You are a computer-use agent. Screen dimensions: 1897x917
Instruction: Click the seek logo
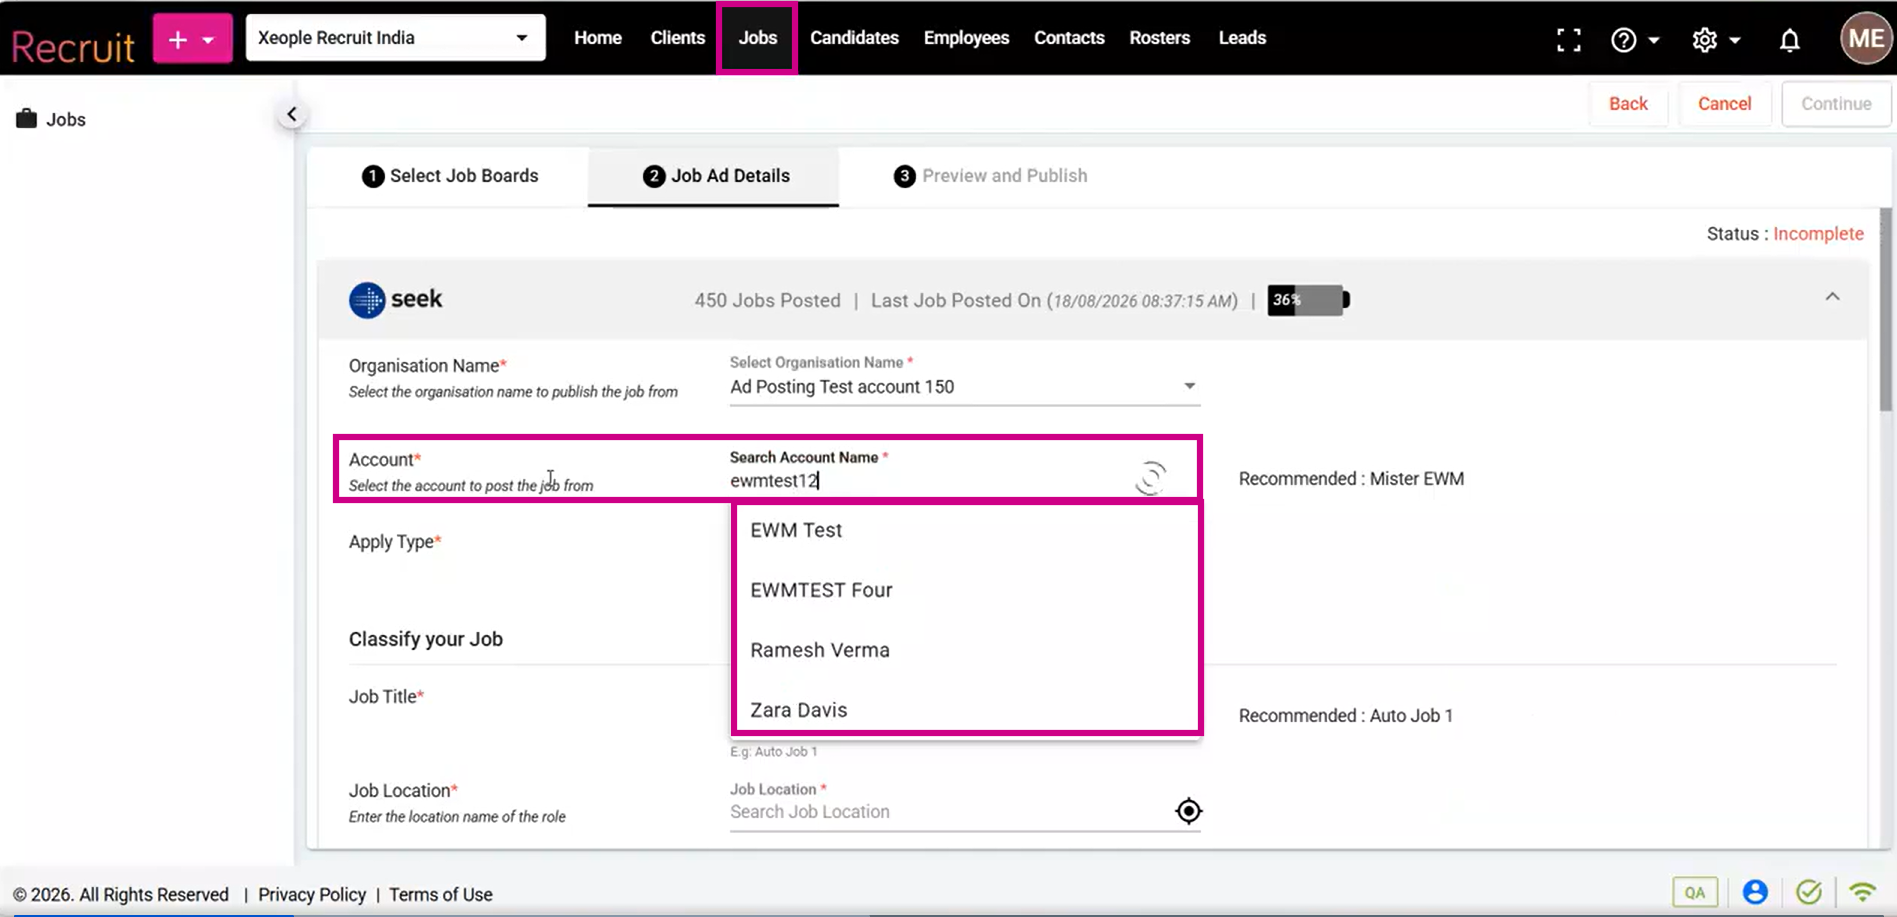pos(395,299)
